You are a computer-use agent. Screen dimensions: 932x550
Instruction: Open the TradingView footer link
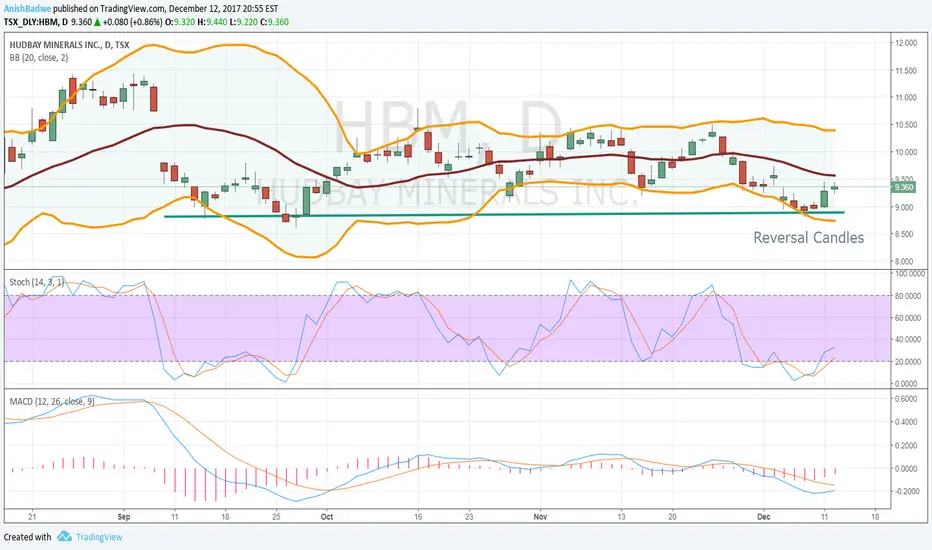coord(99,537)
